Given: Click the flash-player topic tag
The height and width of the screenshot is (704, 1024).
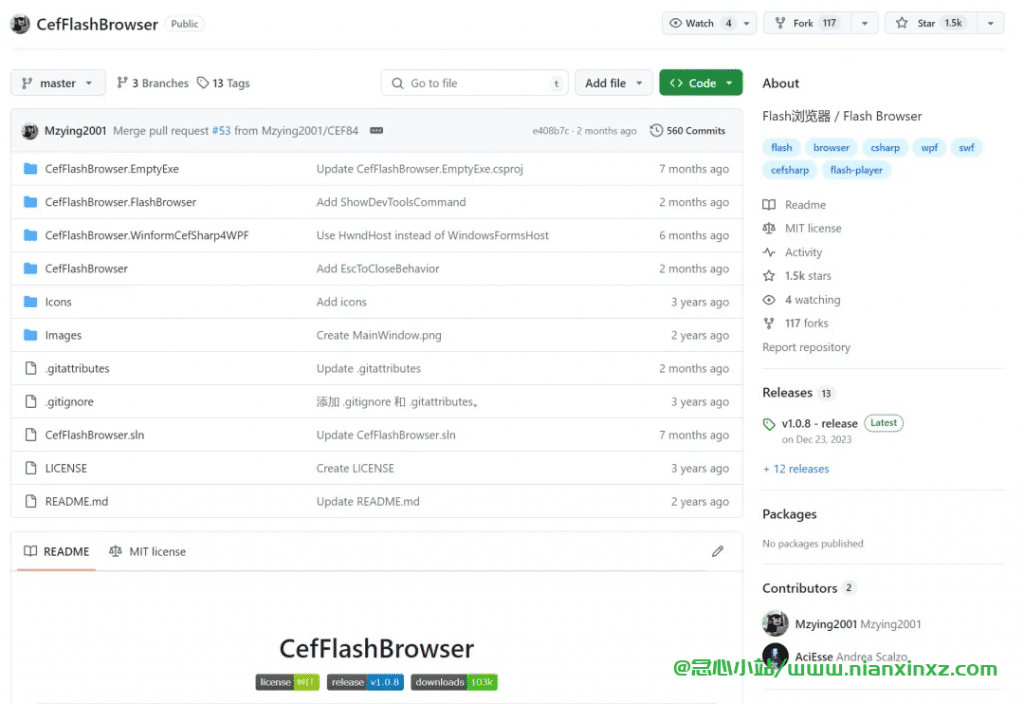Looking at the screenshot, I should [856, 170].
